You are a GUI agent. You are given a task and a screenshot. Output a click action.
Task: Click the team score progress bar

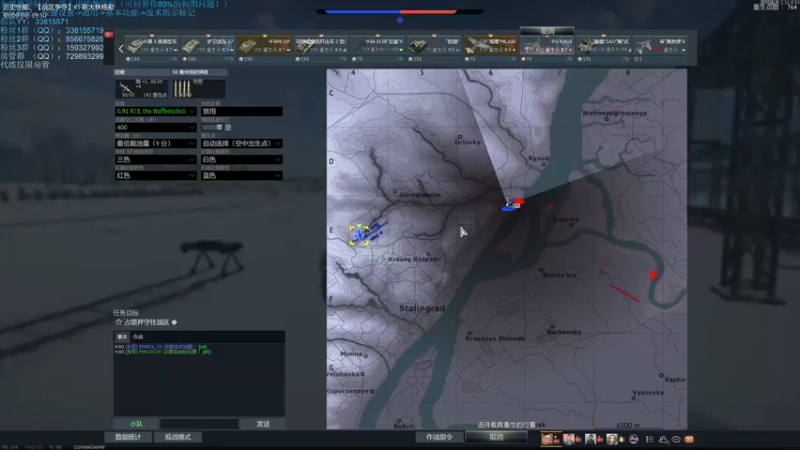coord(400,11)
